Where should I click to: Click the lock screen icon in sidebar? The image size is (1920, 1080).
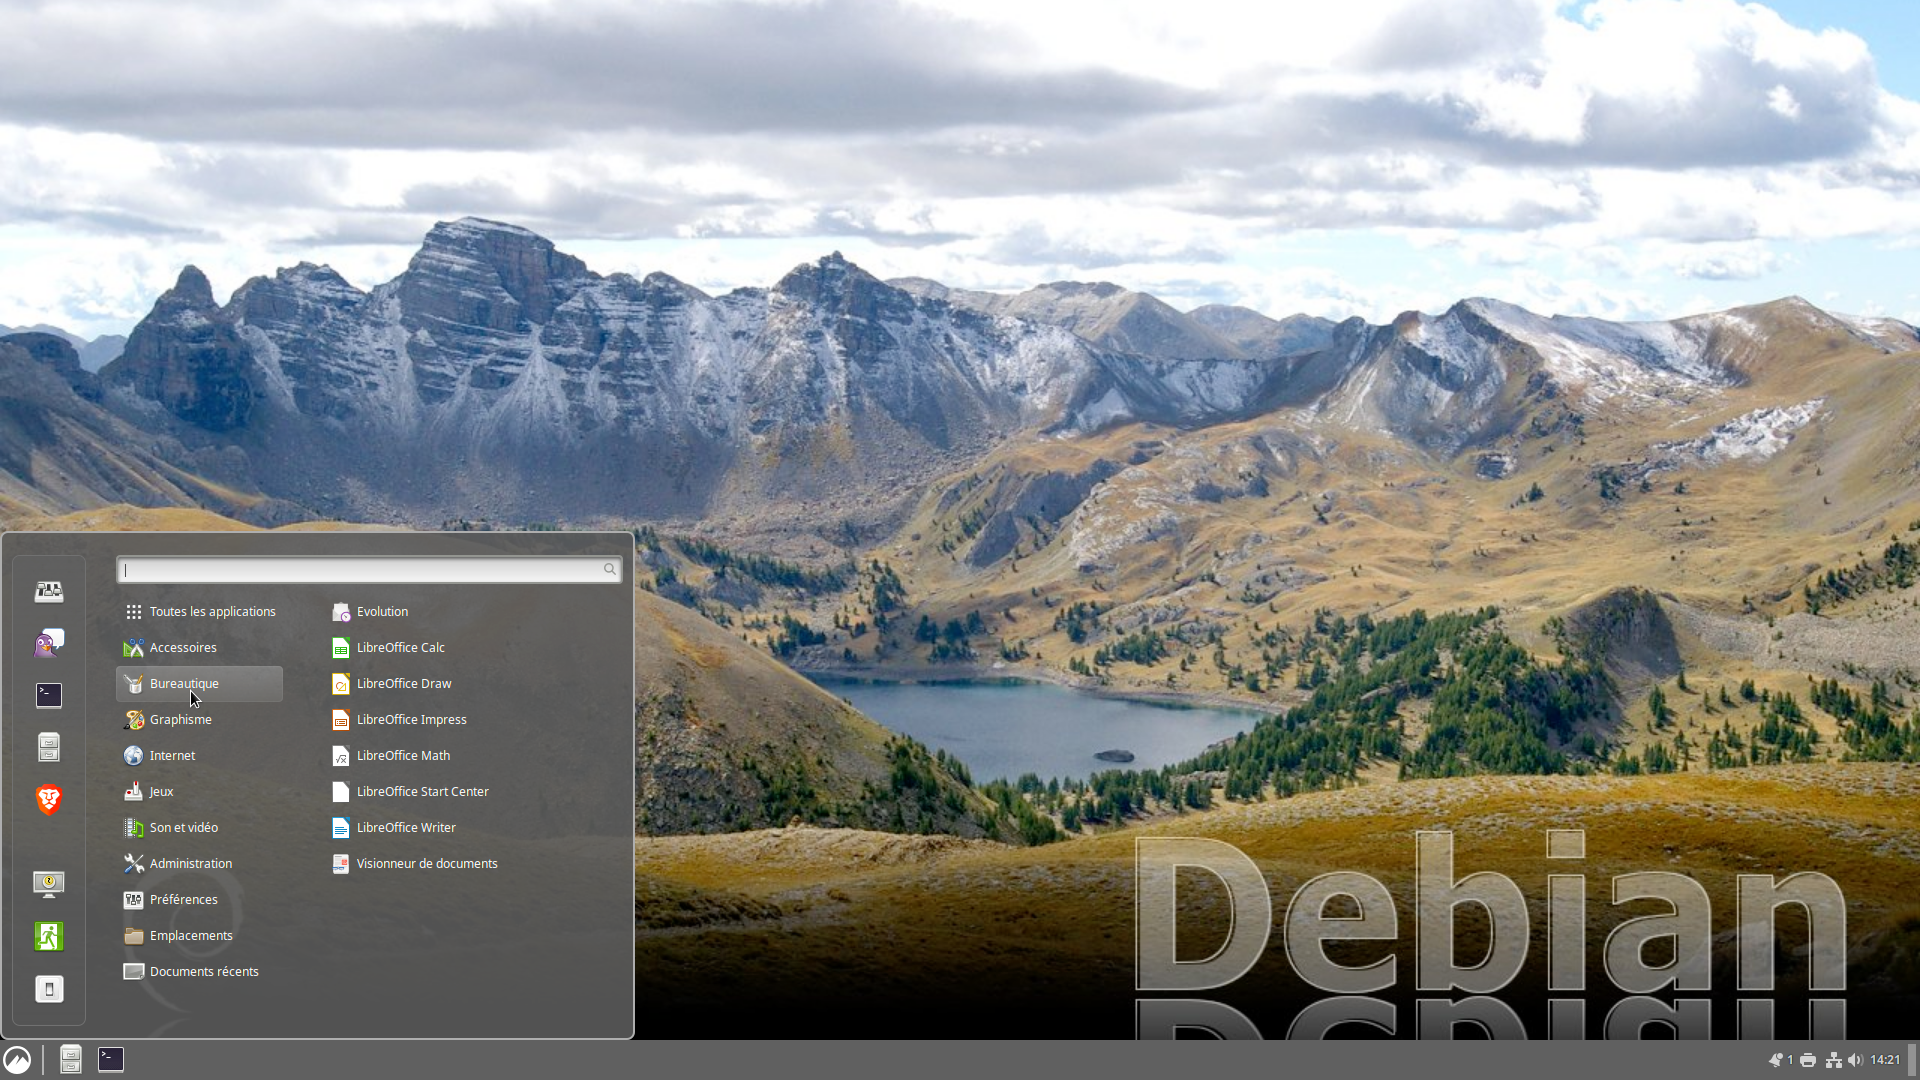[x=48, y=884]
